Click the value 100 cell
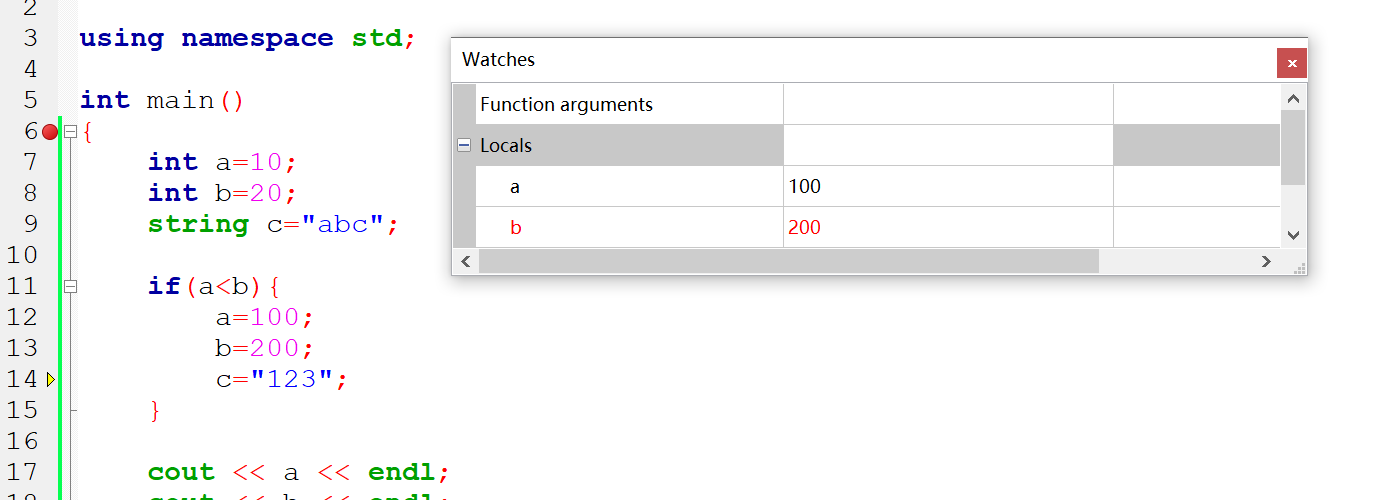 (x=804, y=186)
